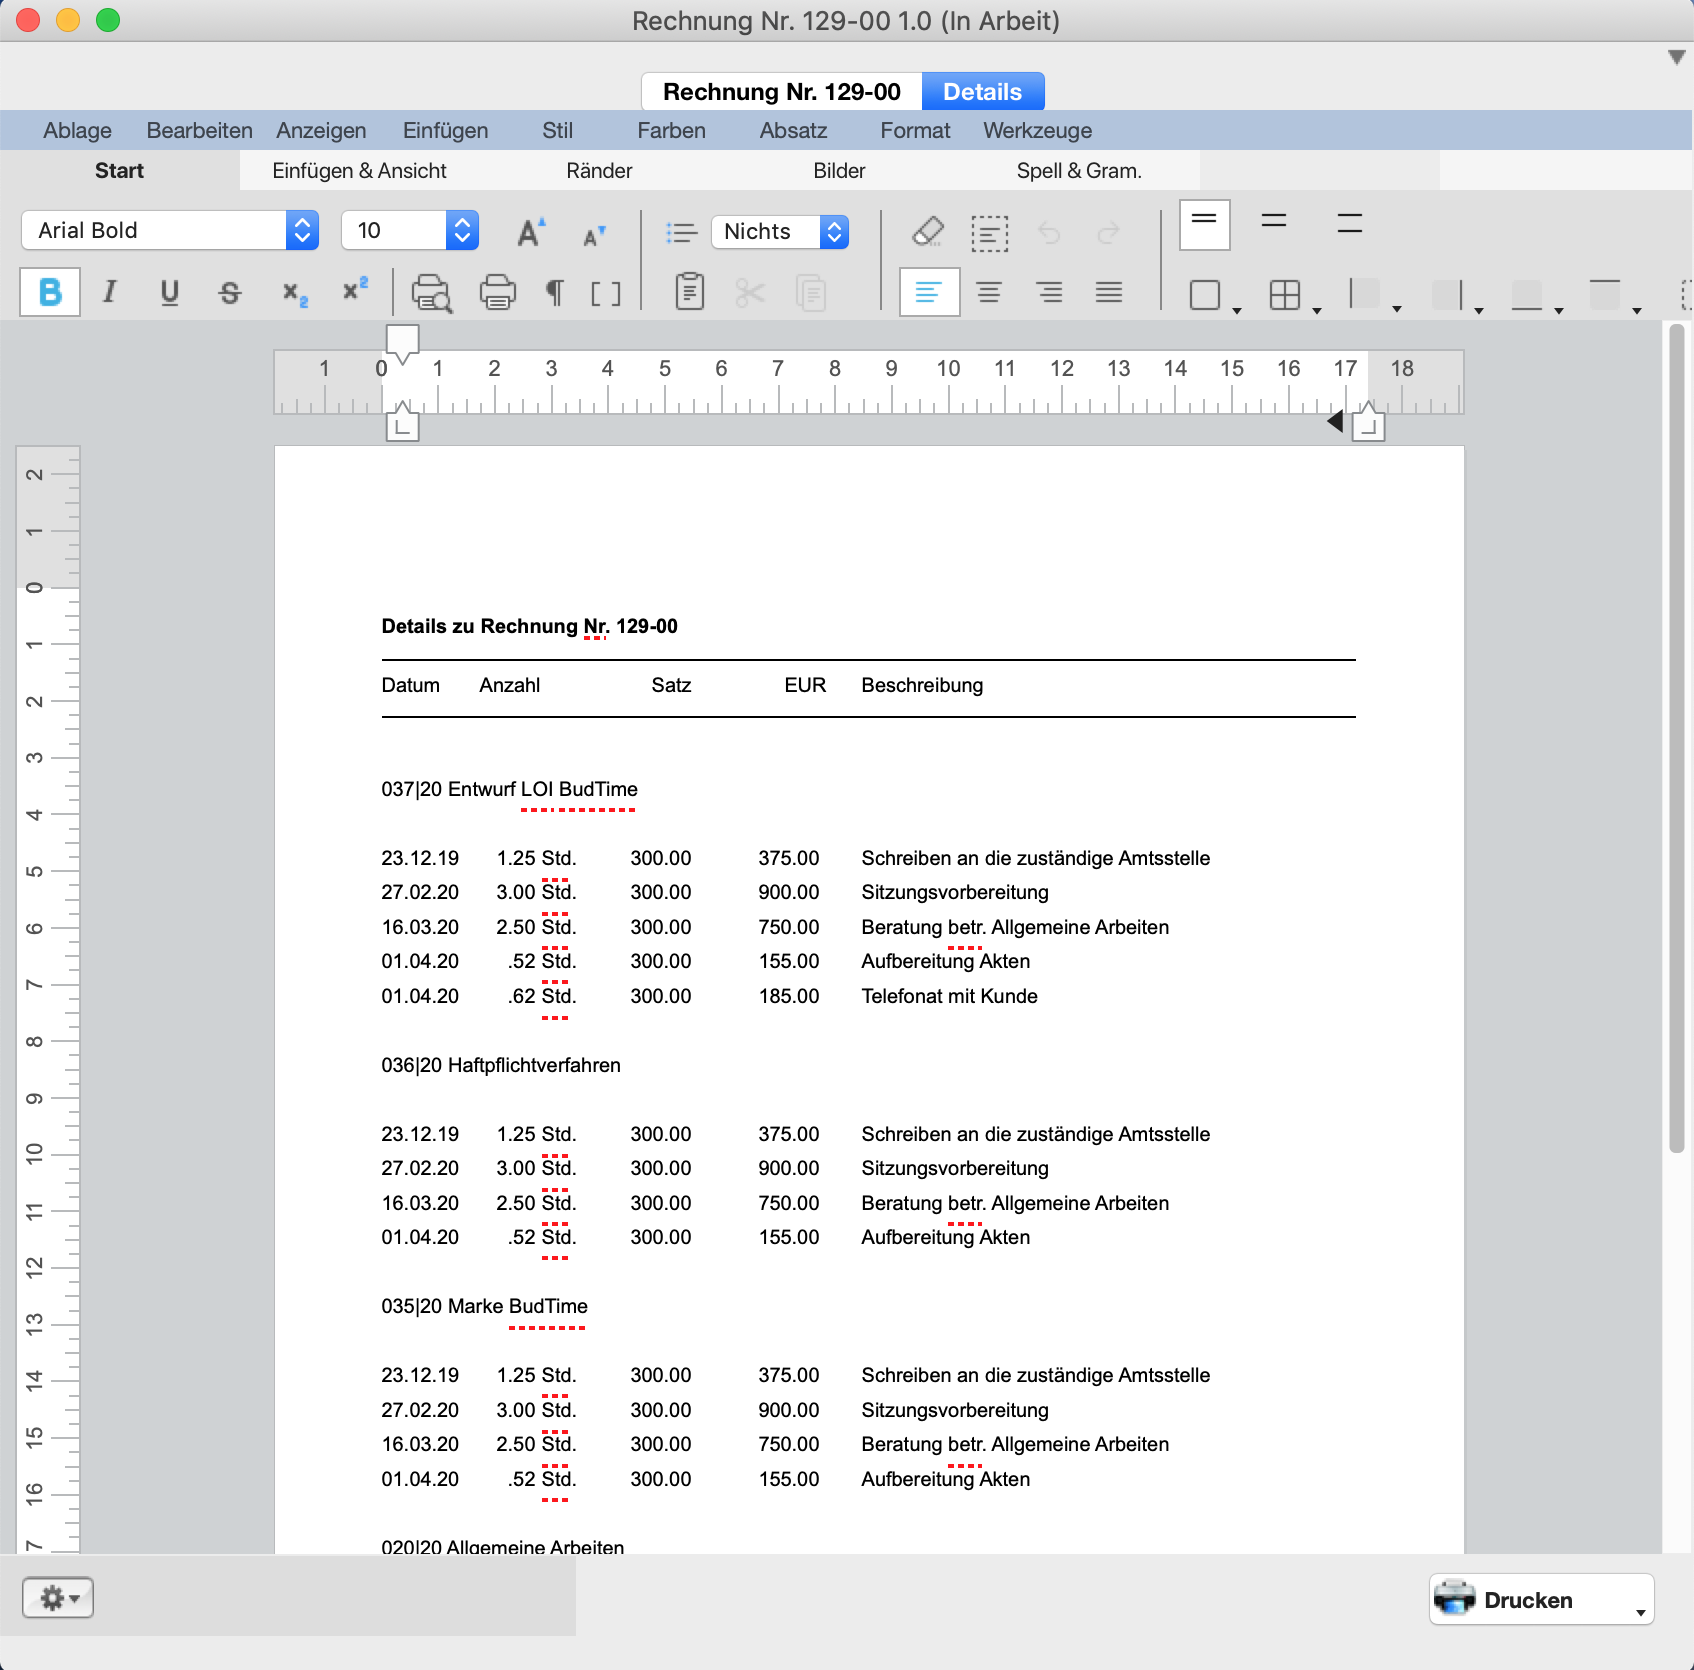
Task: Open the Arial Bold font dropdown
Action: pyautogui.click(x=170, y=230)
